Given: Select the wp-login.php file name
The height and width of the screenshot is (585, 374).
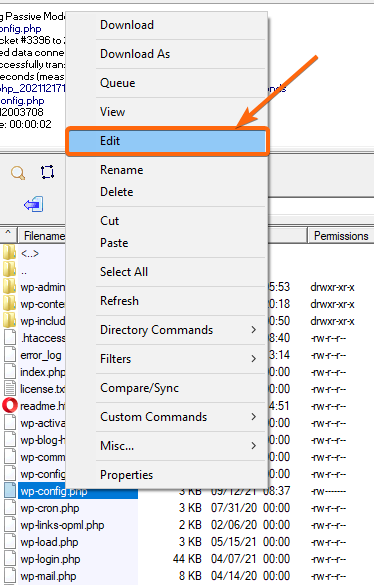Looking at the screenshot, I should pyautogui.click(x=50, y=559).
